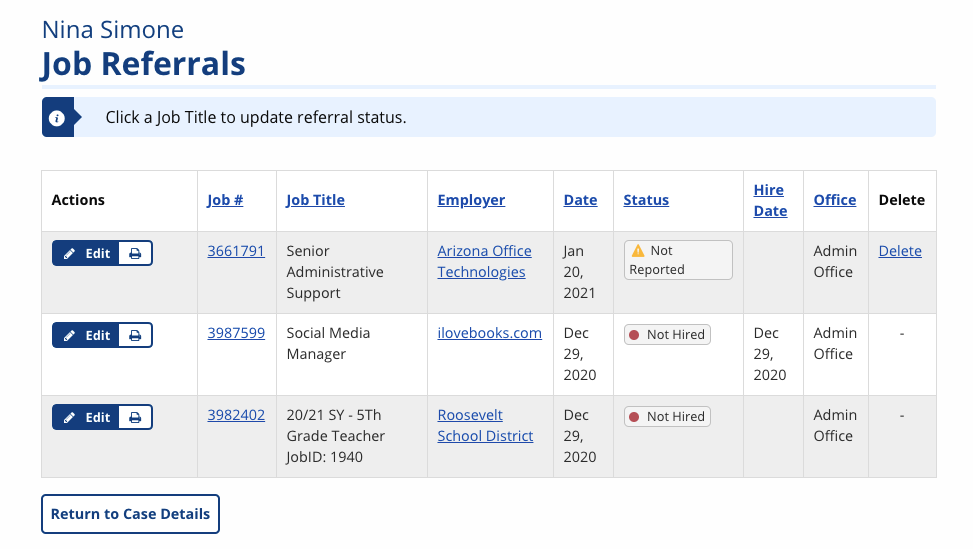Edit the Social Media Manager referral
This screenshot has width=973, height=549.
86,335
